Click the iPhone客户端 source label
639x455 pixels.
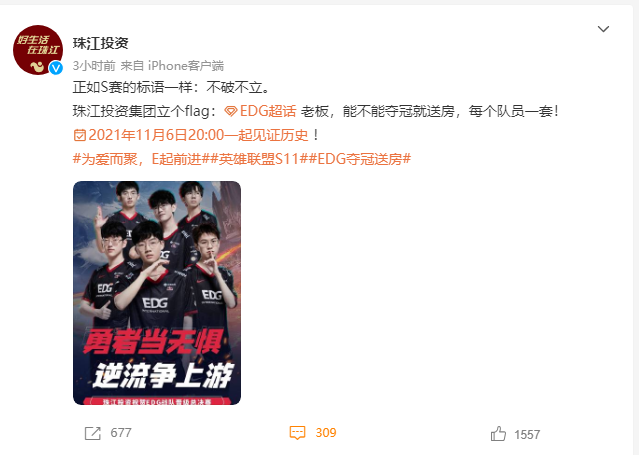click(x=185, y=66)
